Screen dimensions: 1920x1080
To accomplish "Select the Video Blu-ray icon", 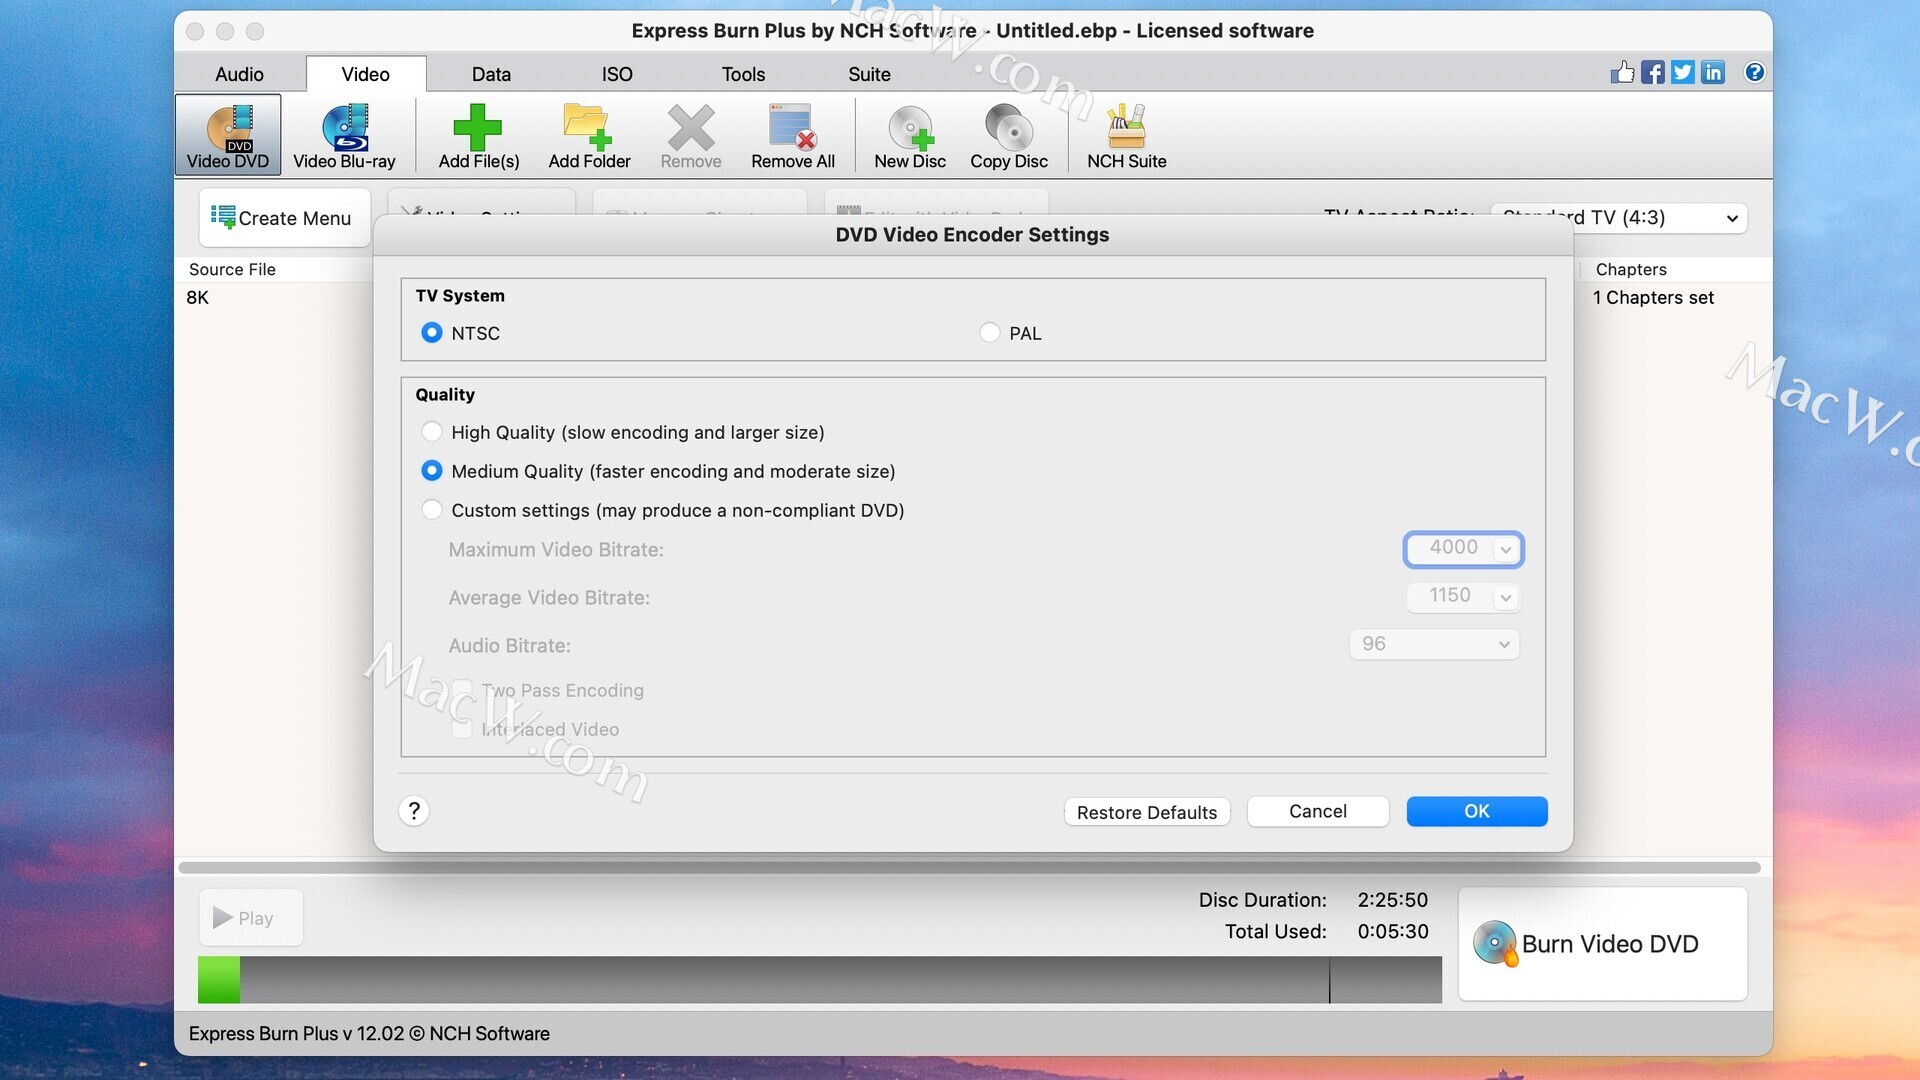I will click(344, 135).
